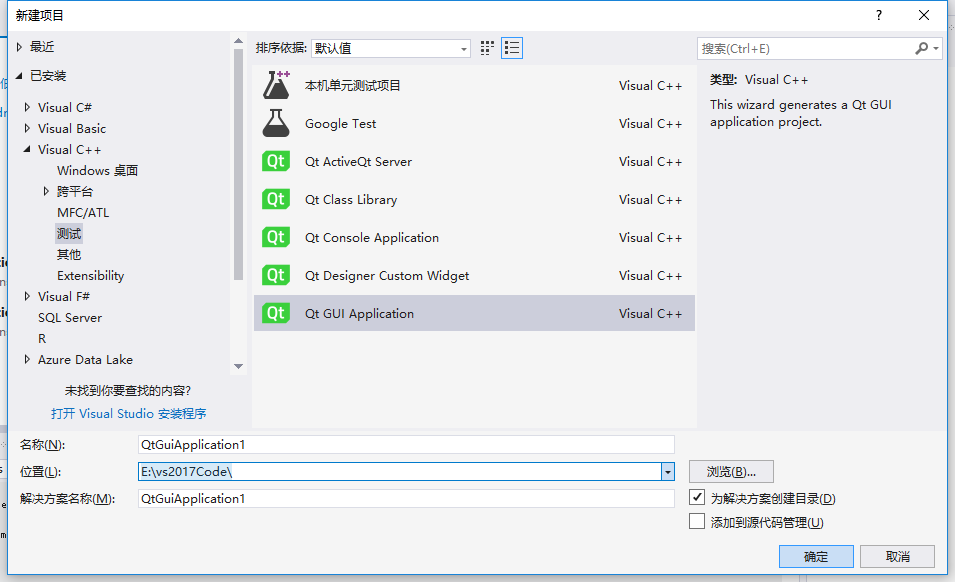Select Windows 桌面 tree item

click(97, 170)
